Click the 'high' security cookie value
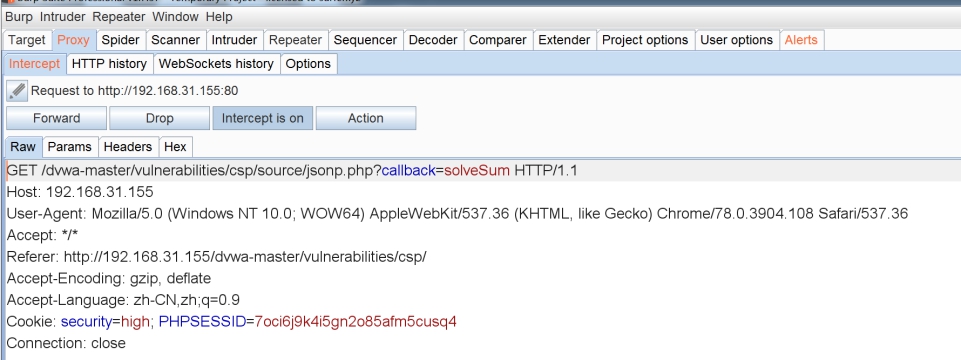Viewport: 961px width, 360px height. point(135,321)
